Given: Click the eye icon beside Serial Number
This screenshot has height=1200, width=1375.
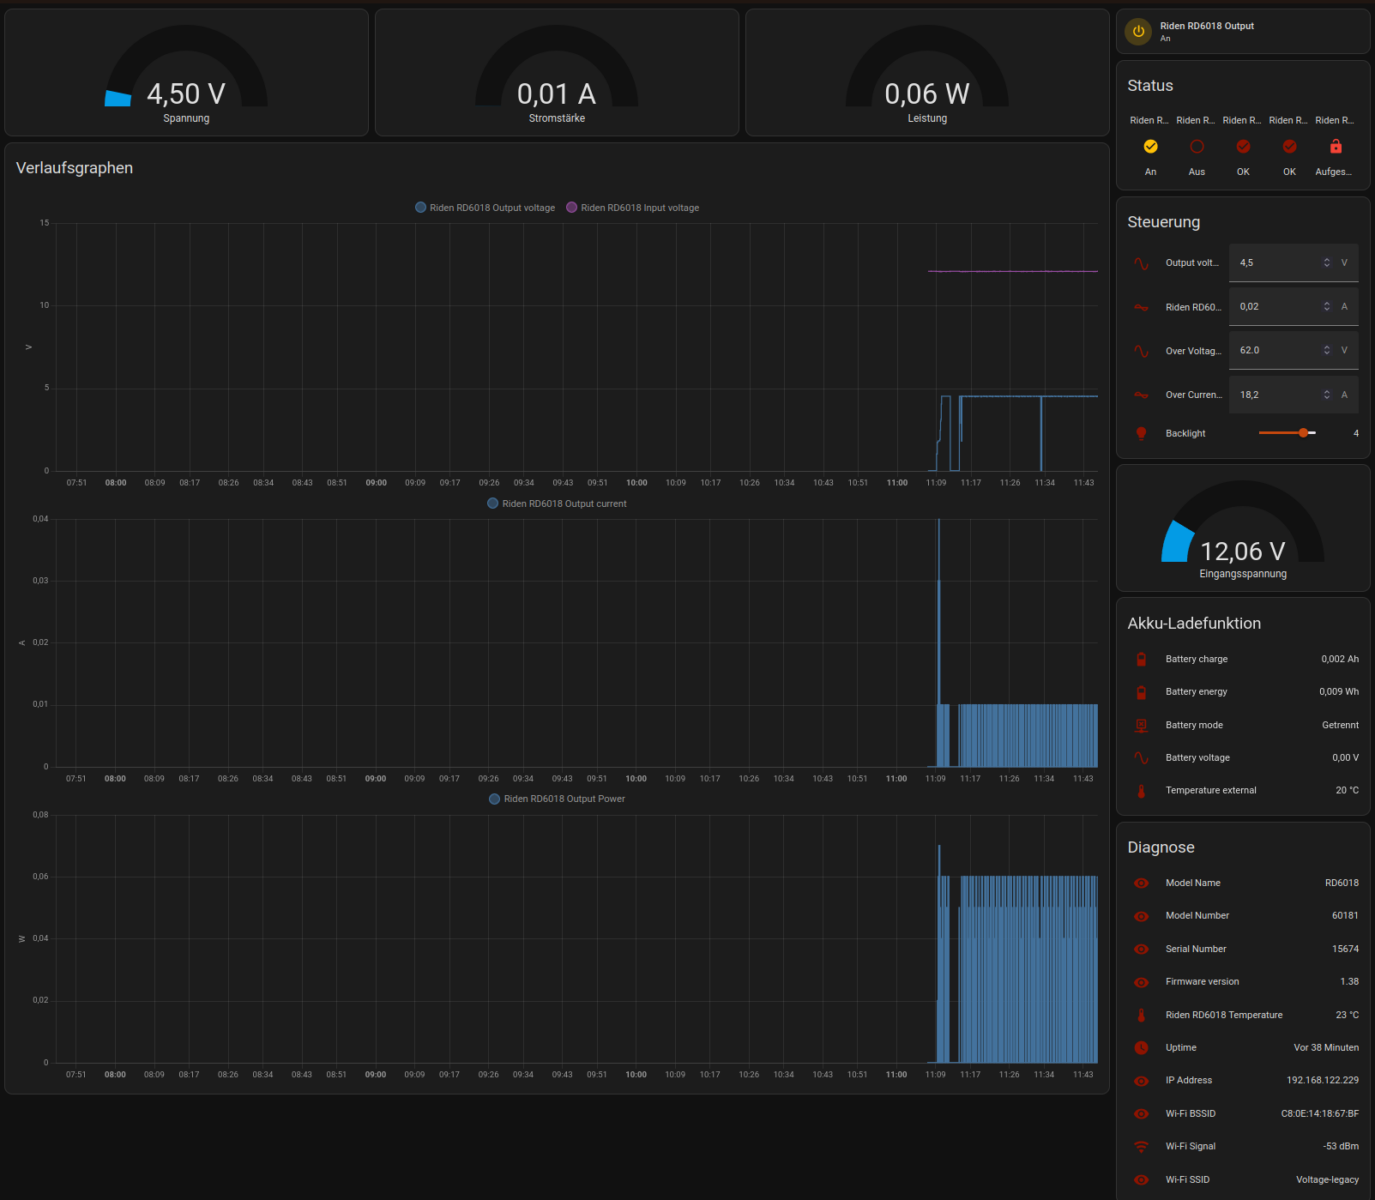Looking at the screenshot, I should click(1141, 949).
